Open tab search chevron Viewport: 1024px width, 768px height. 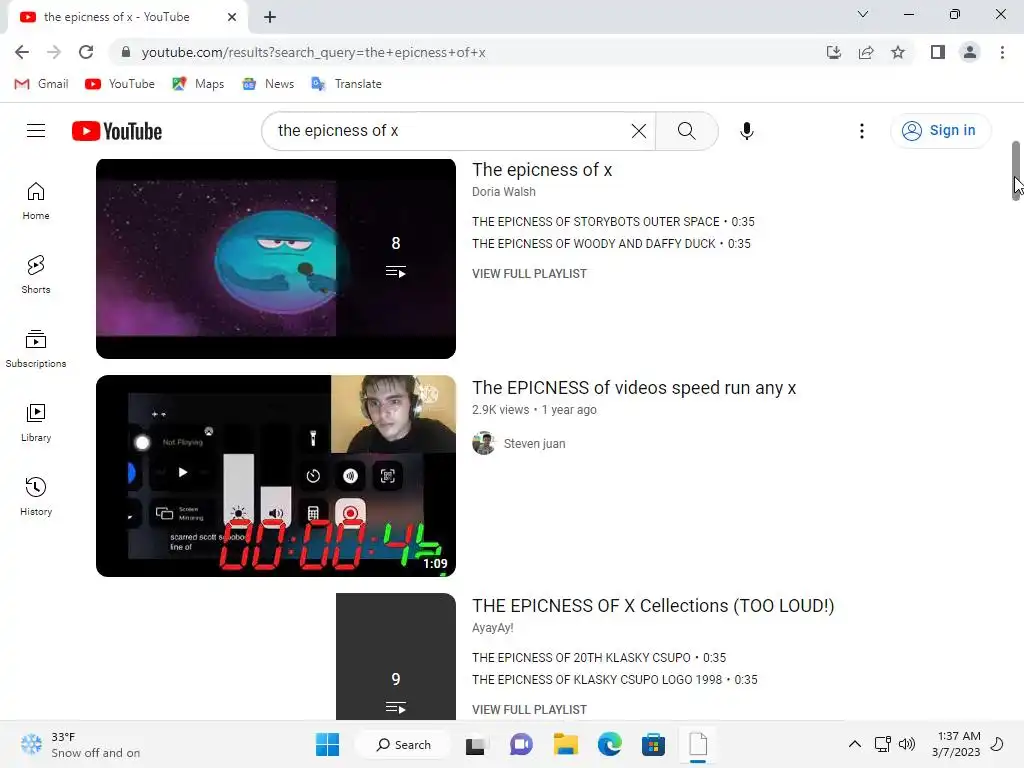[863, 14]
